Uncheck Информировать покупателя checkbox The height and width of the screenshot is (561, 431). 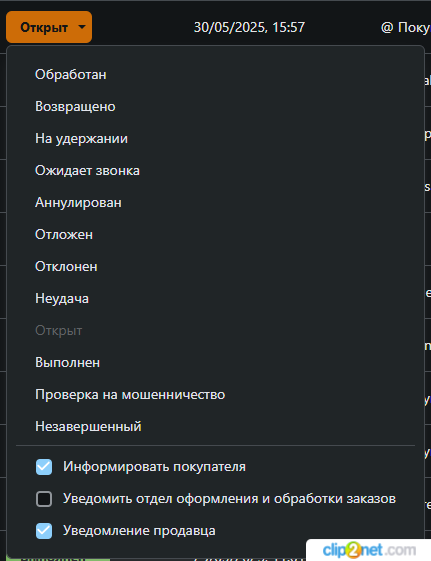point(44,467)
